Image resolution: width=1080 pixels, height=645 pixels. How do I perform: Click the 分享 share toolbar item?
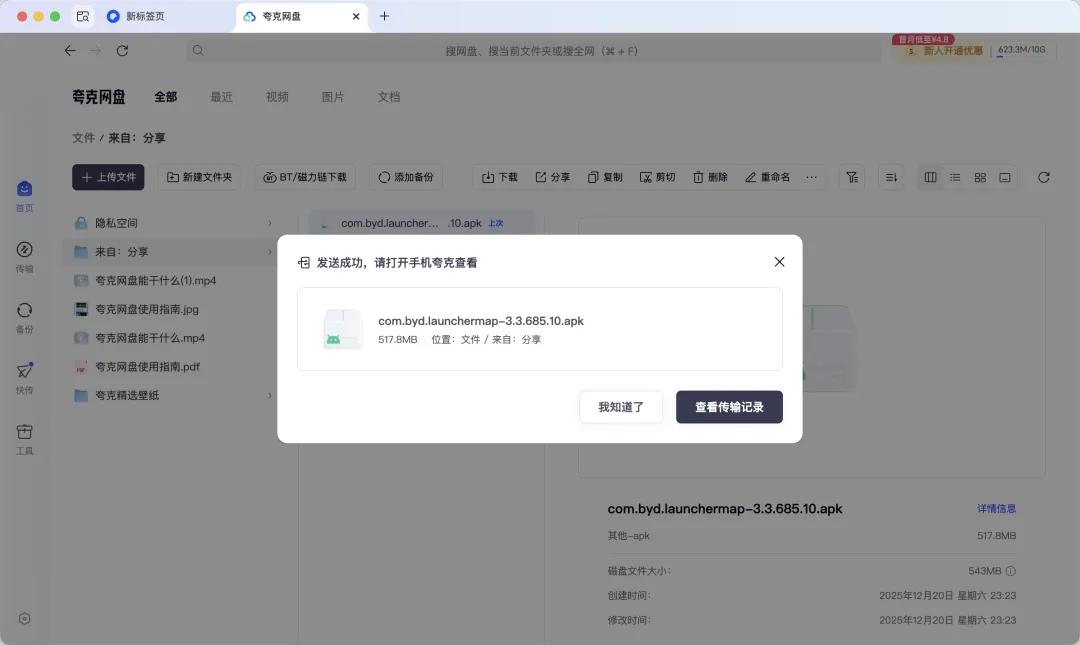tap(552, 177)
